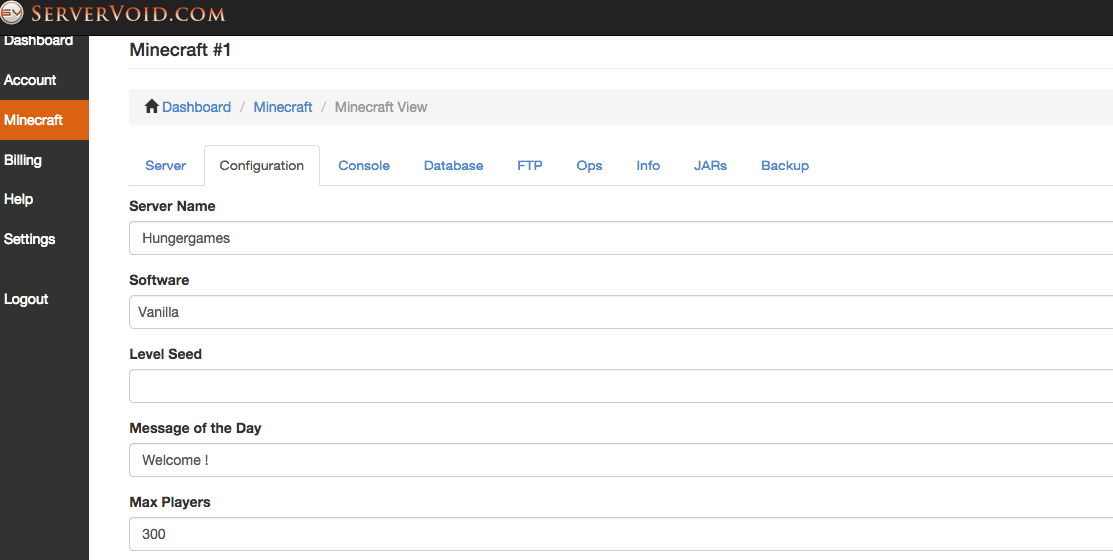This screenshot has height=560, width=1113.
Task: Switch to the Console tab
Action: 364,166
